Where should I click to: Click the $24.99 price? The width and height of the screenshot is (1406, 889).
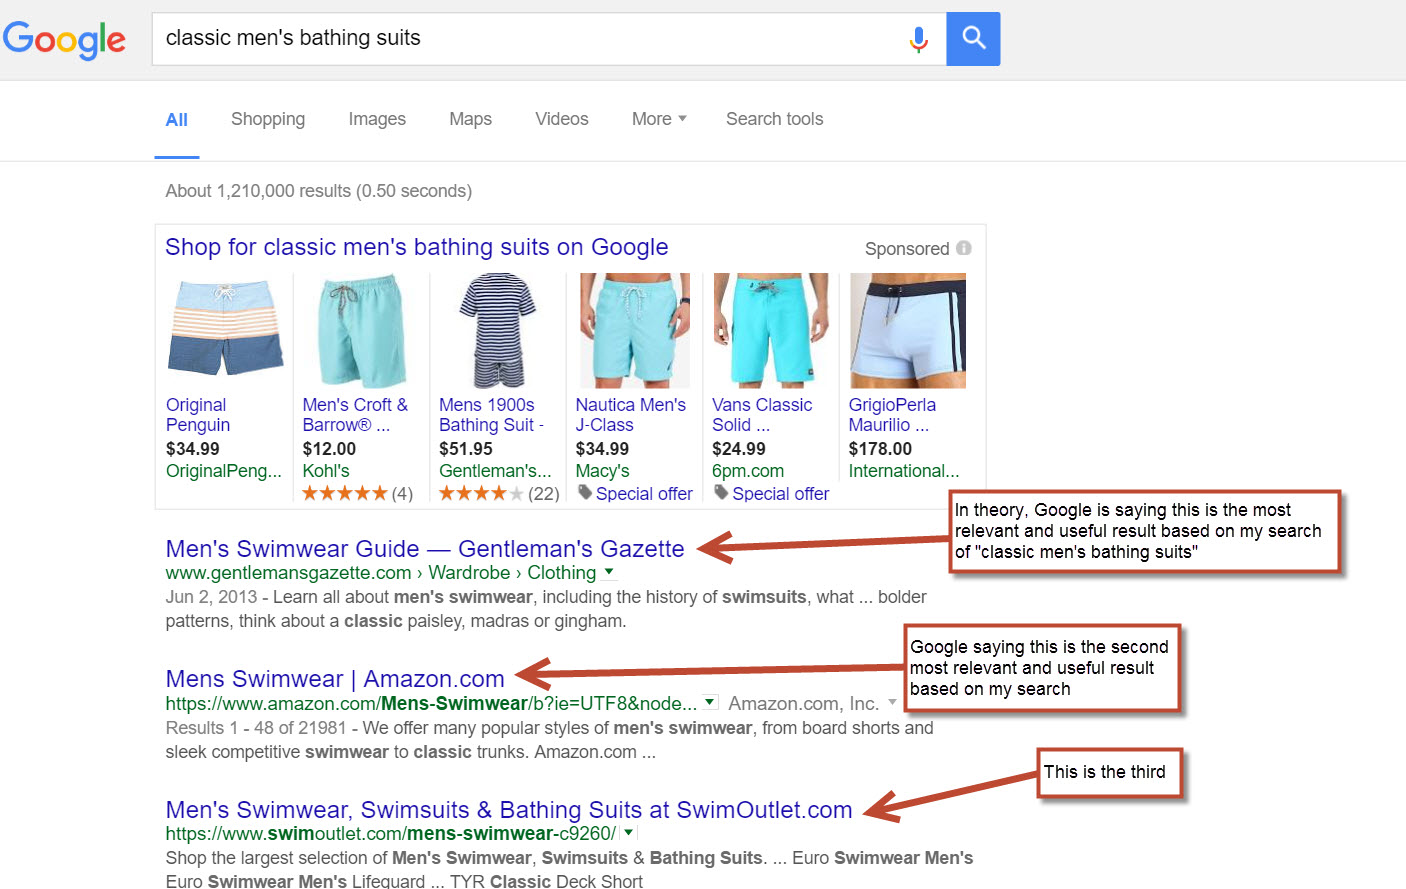tap(739, 449)
